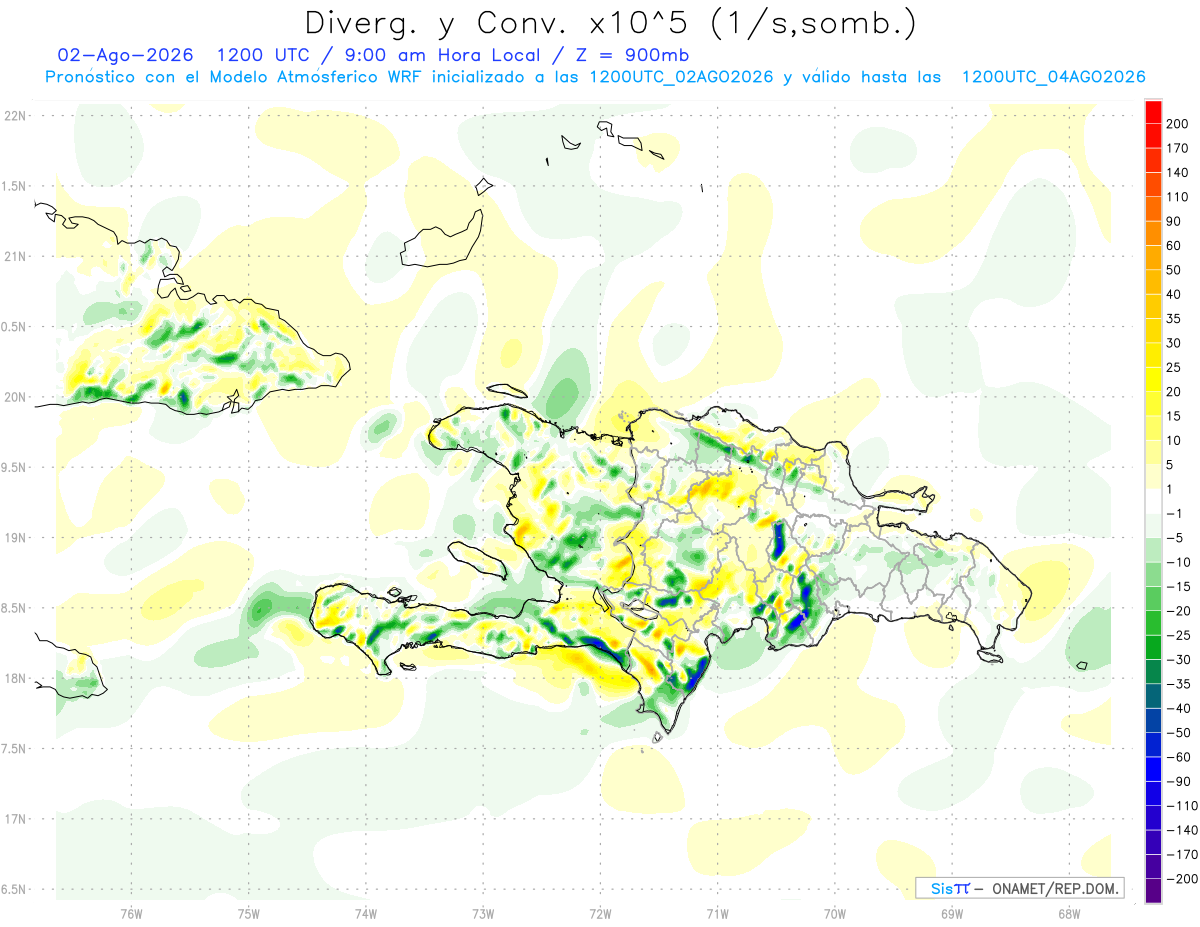Click the positive '25' colorbar value
Screen dimensions: 1200x927
[x=1175, y=368]
